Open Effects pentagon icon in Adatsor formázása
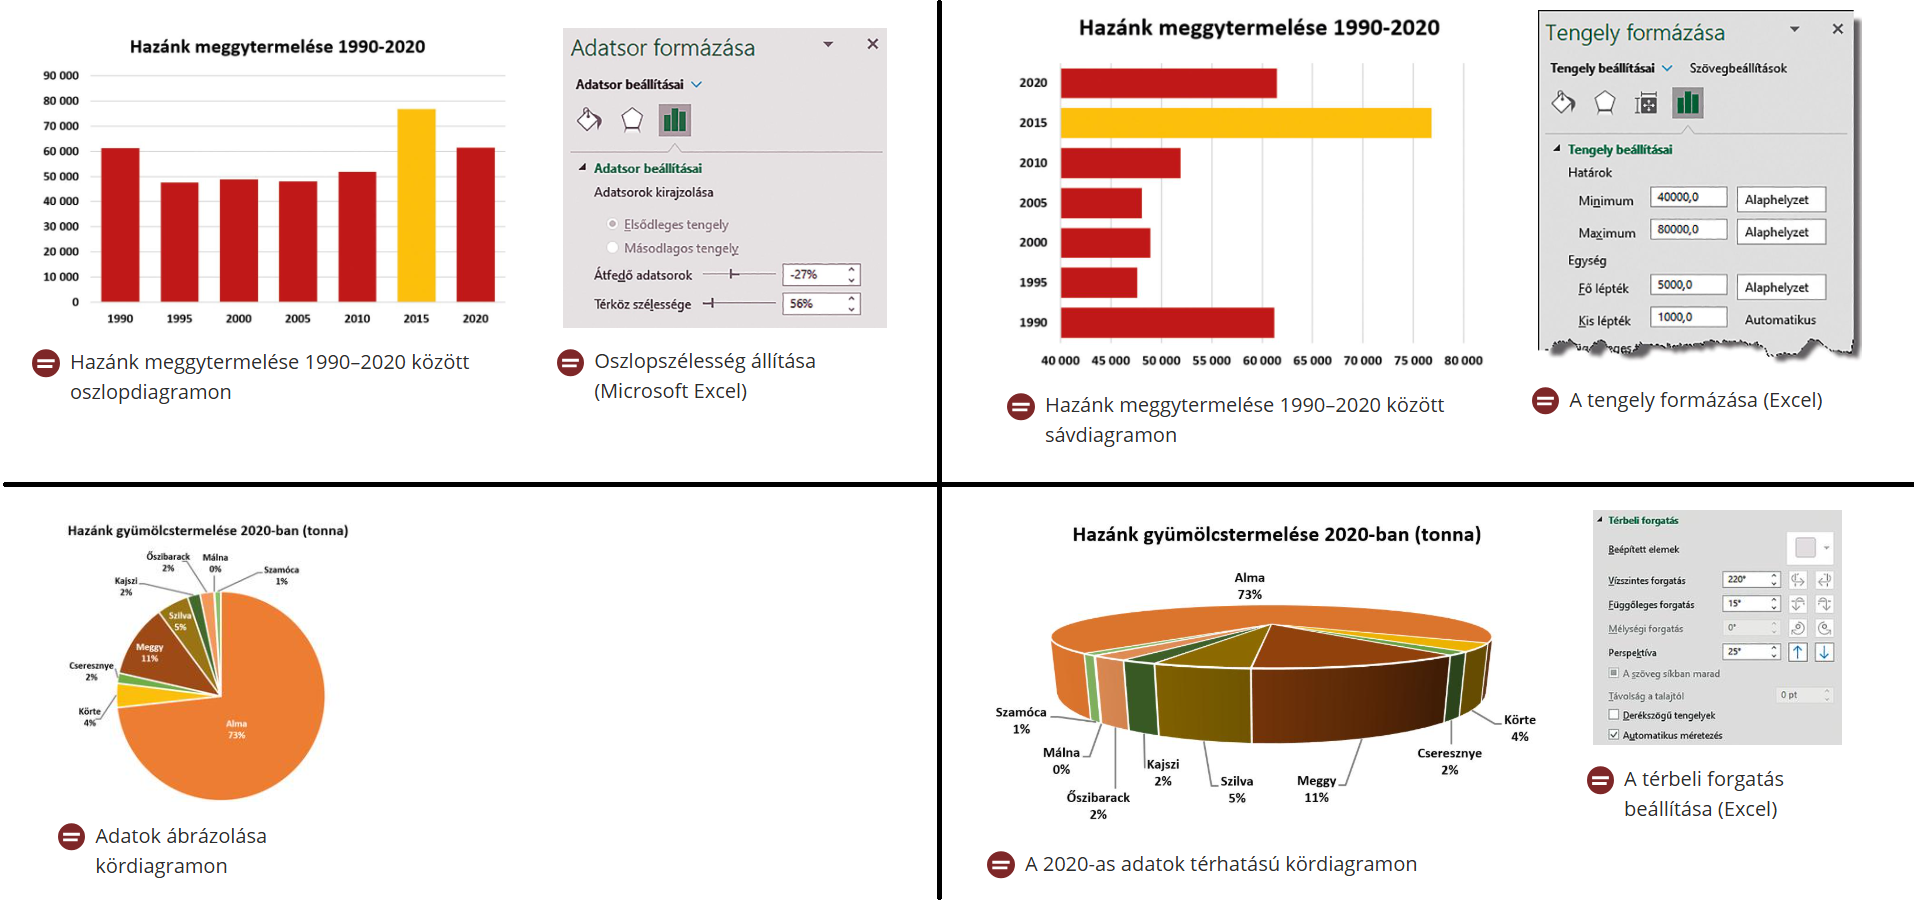 pos(632,120)
